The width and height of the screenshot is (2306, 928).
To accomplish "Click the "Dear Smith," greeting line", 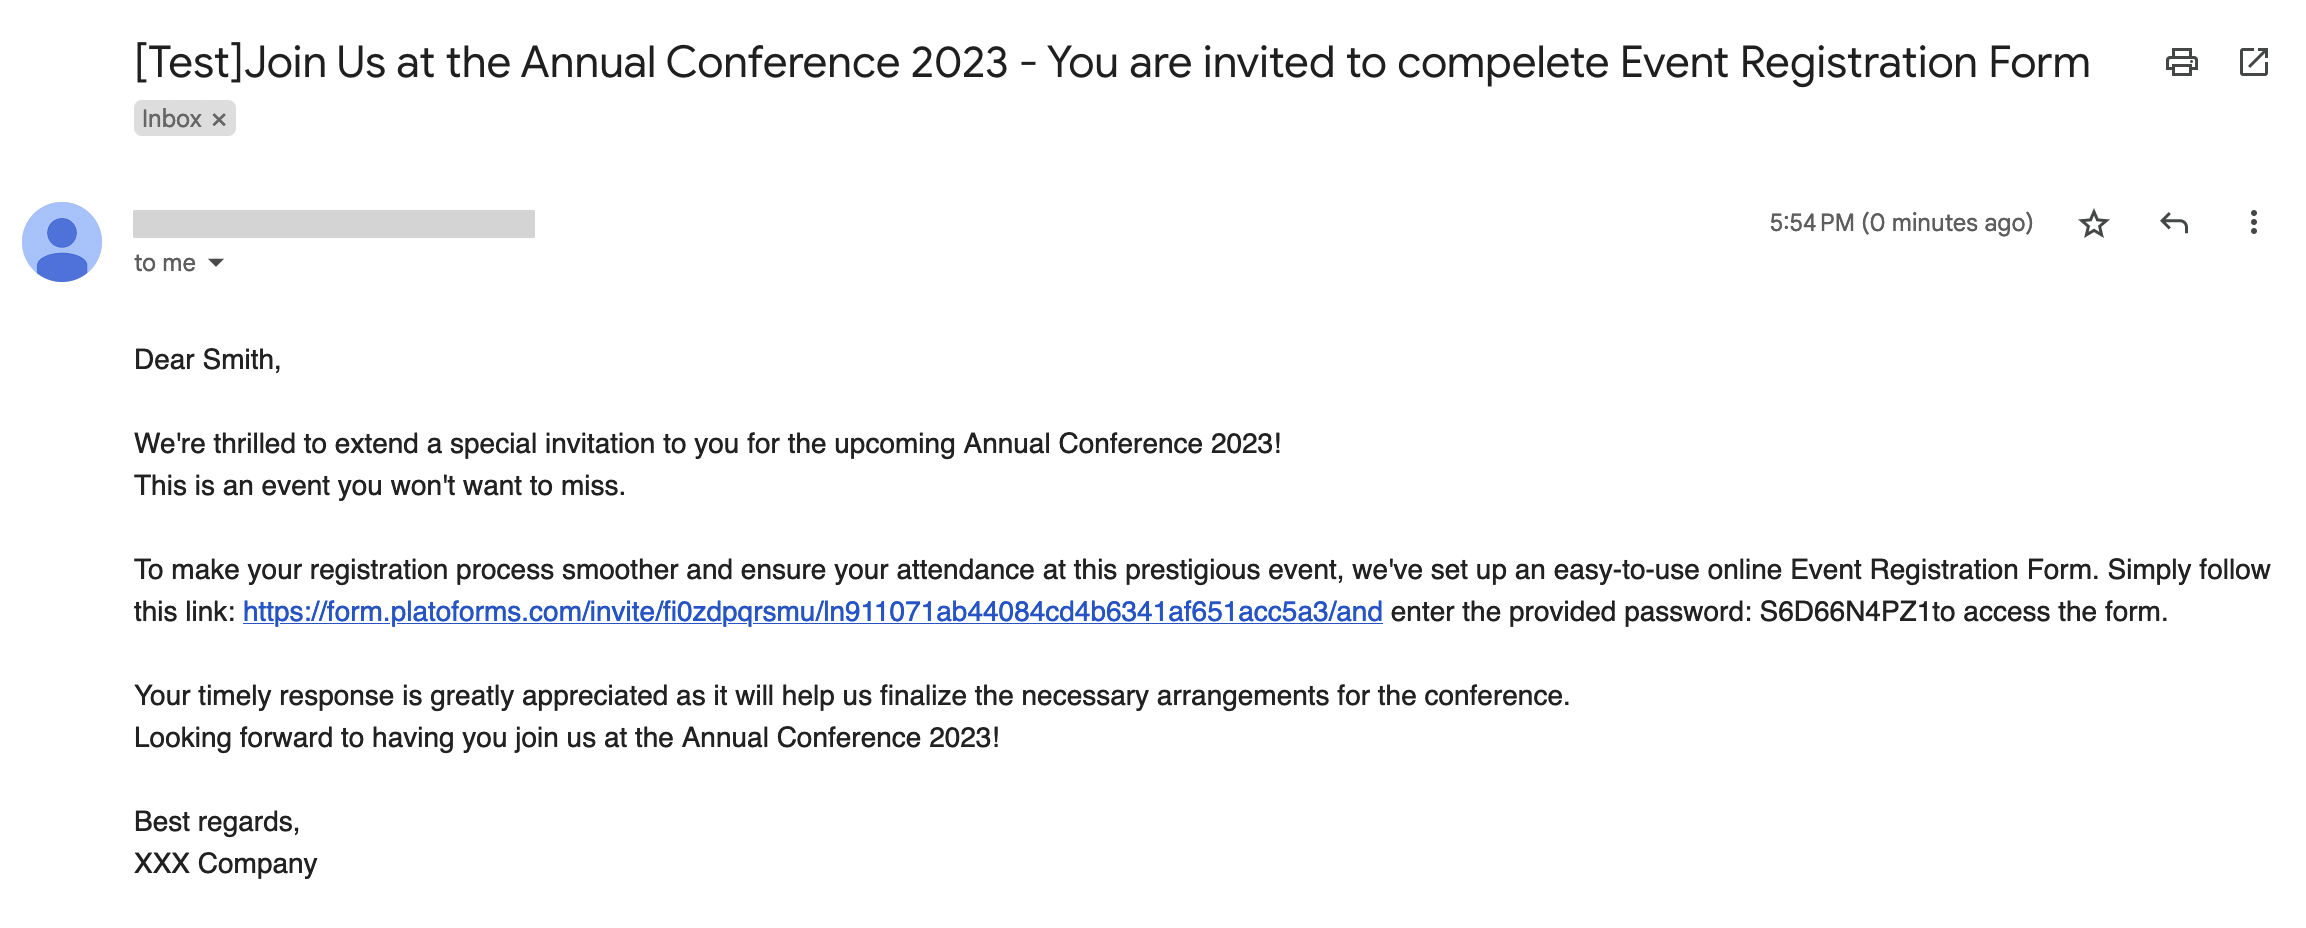I will click(x=207, y=359).
